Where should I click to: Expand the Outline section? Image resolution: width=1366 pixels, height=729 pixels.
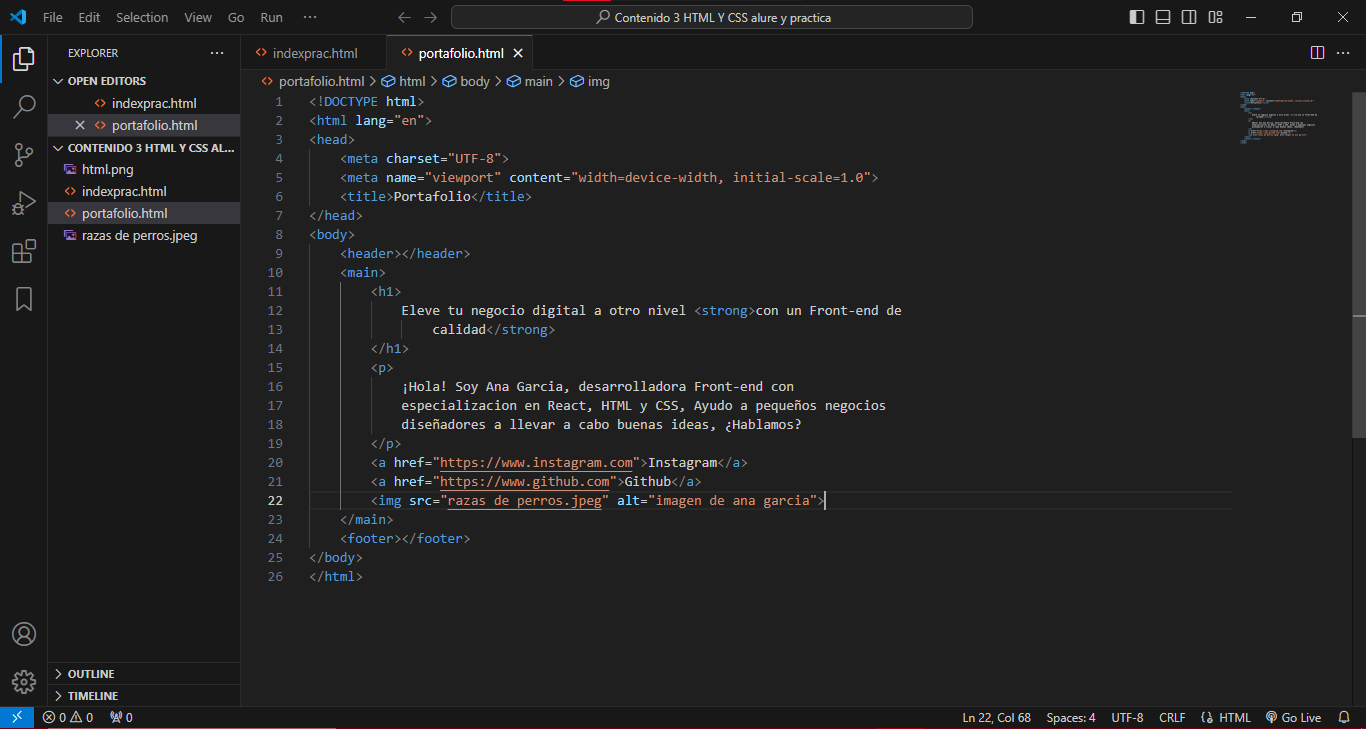144,674
